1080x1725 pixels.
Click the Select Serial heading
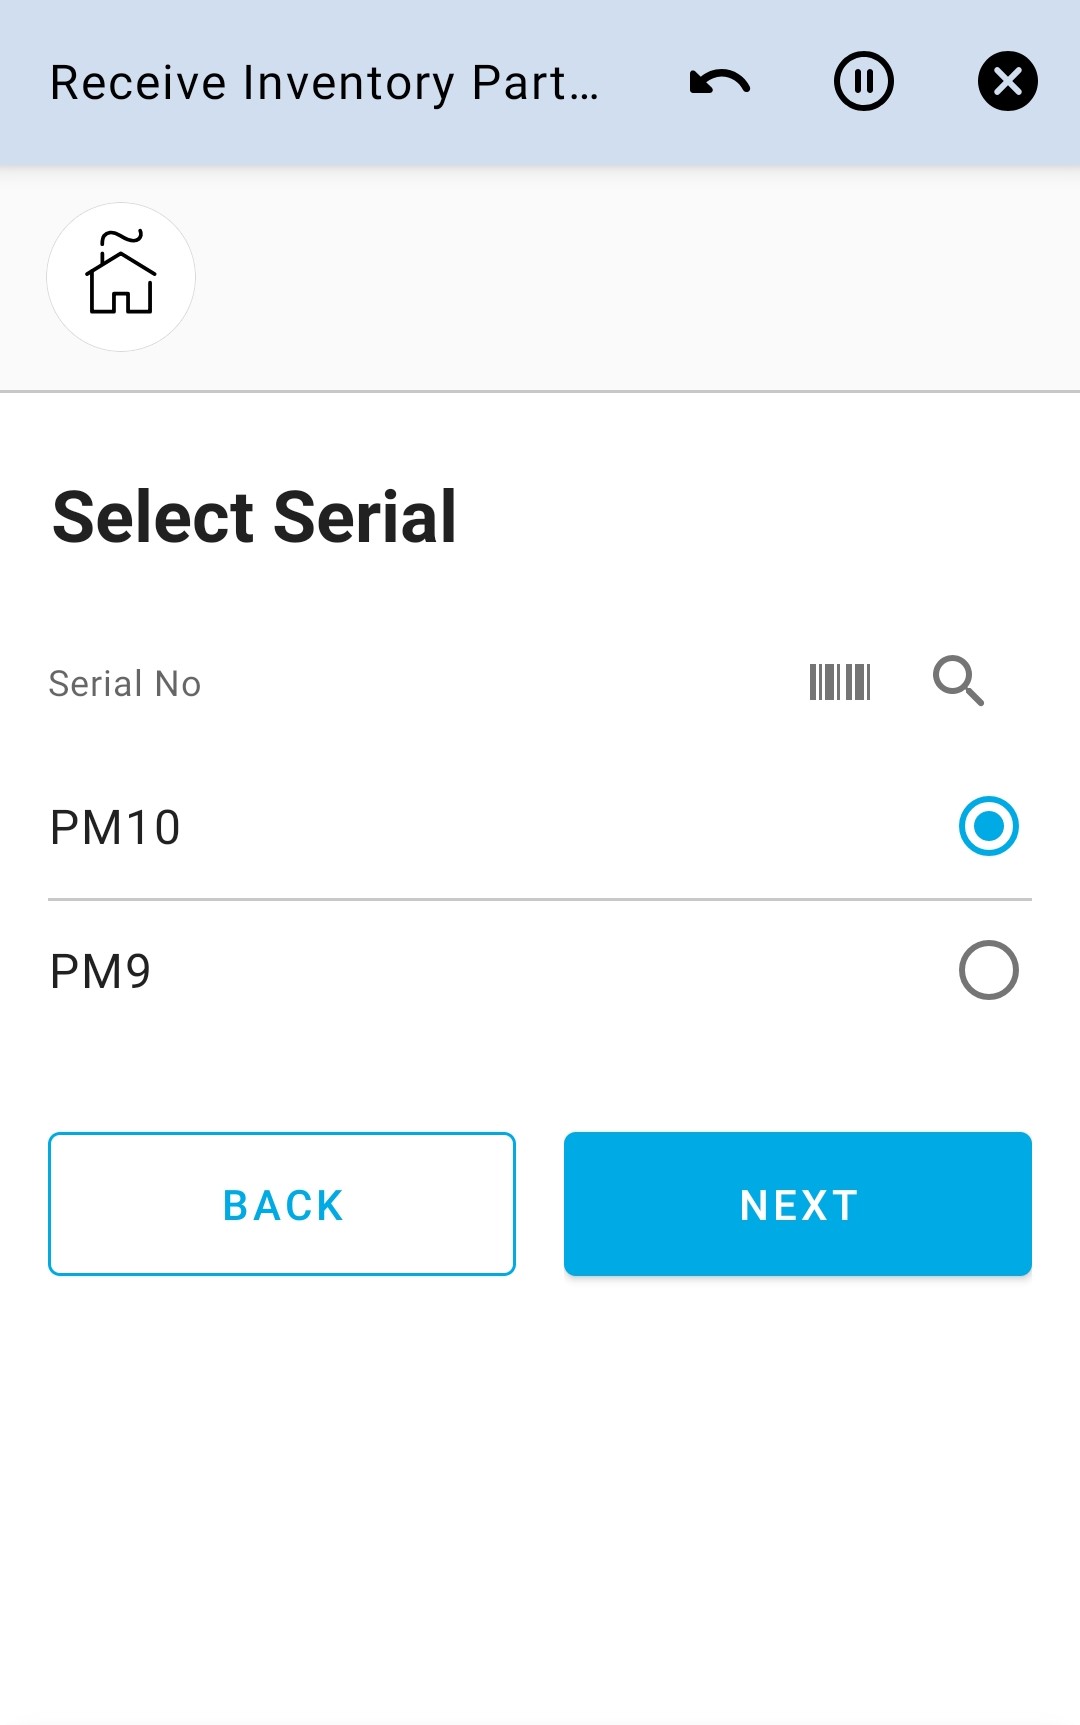coord(255,518)
